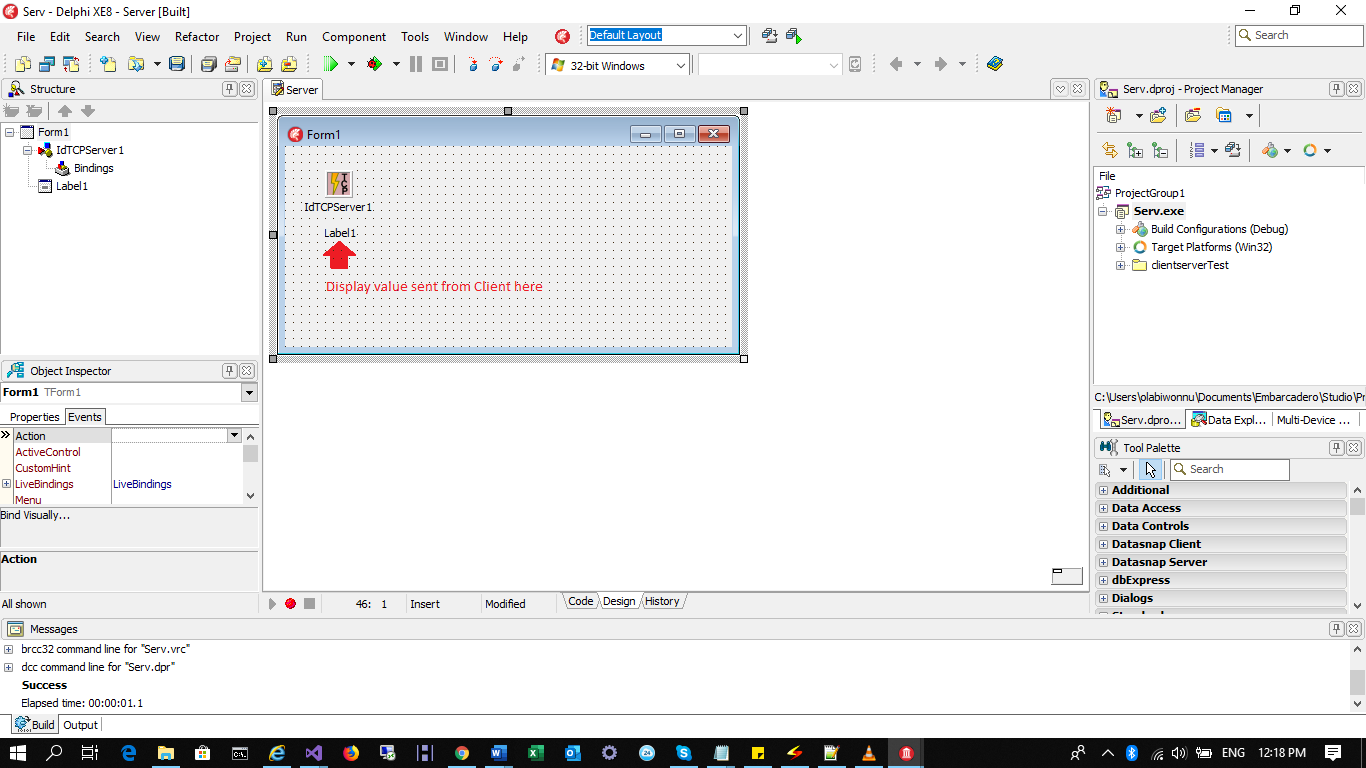The image size is (1366, 768).
Task: Expand the Data Access palette category
Action: click(x=1104, y=508)
